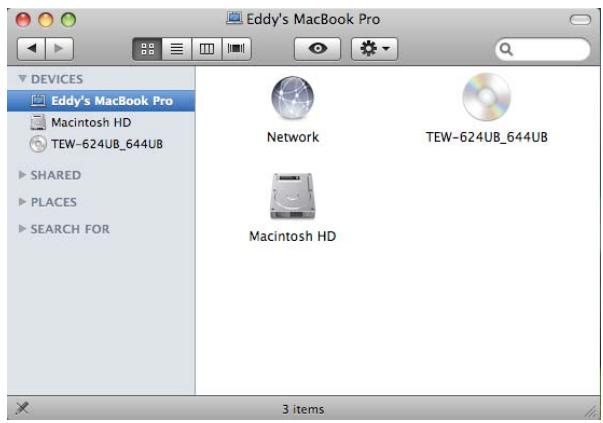Click the laptop icon beside sidebar Eddy's MacBook Pro
Viewport: 603px width, 423px height.
pyautogui.click(x=38, y=100)
